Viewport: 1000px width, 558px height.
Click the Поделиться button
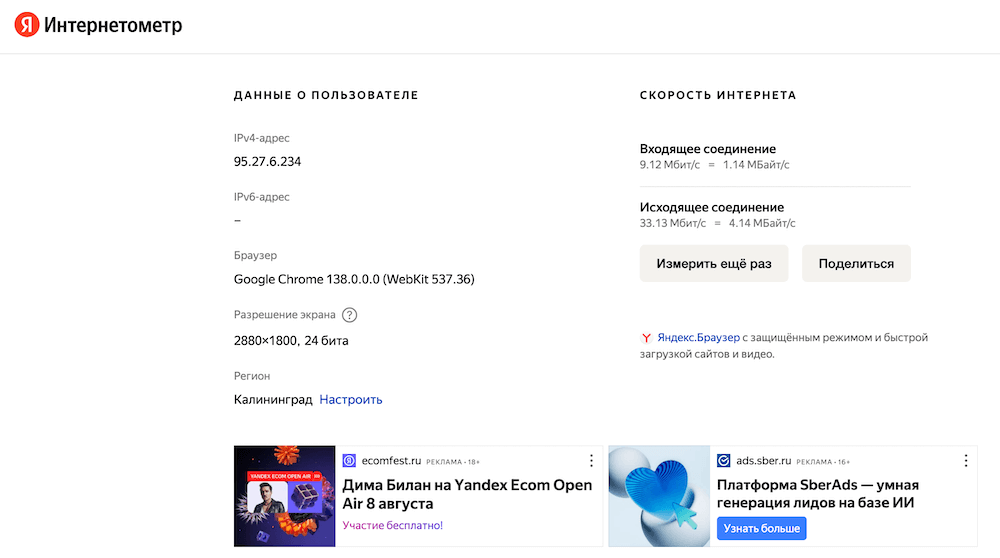[x=856, y=263]
